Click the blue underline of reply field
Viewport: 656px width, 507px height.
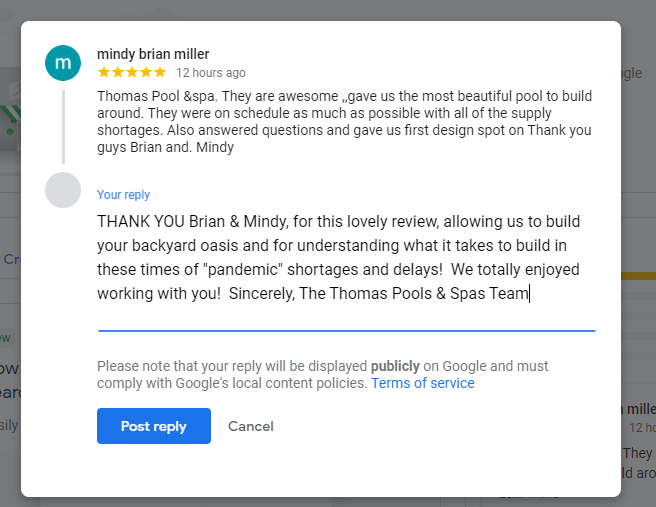click(x=346, y=330)
